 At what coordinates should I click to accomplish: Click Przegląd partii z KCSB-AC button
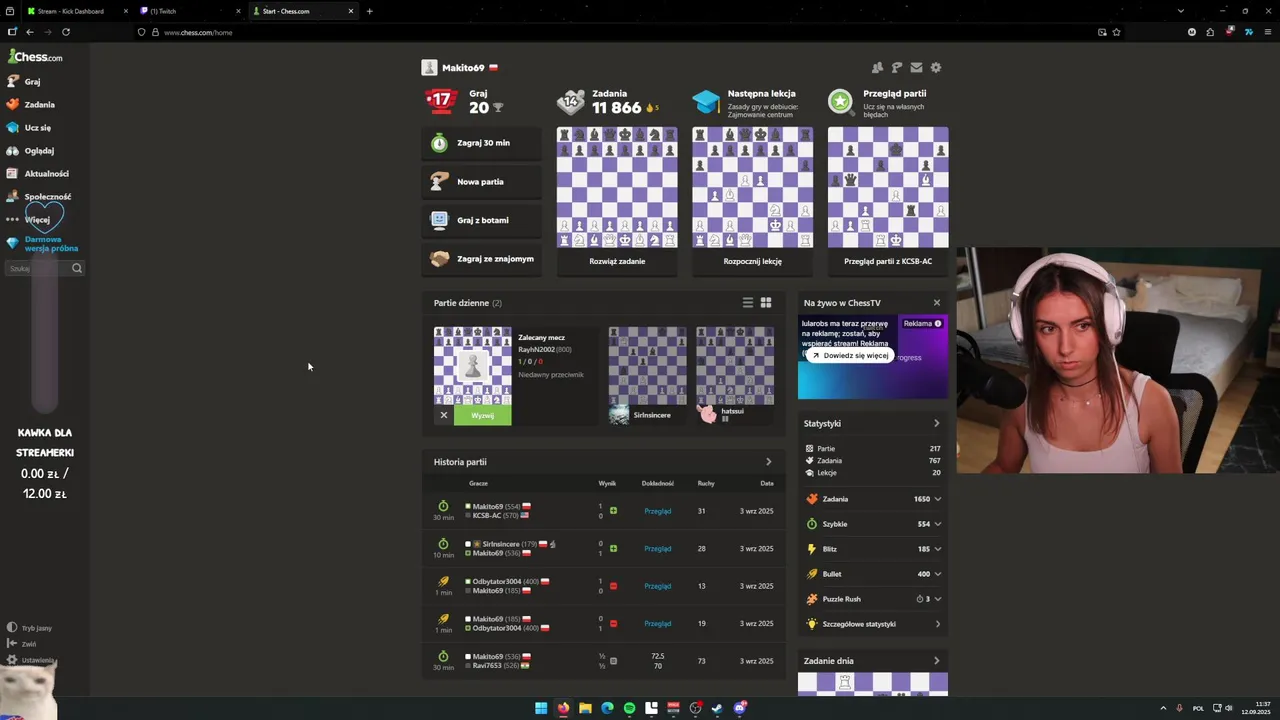coord(888,261)
